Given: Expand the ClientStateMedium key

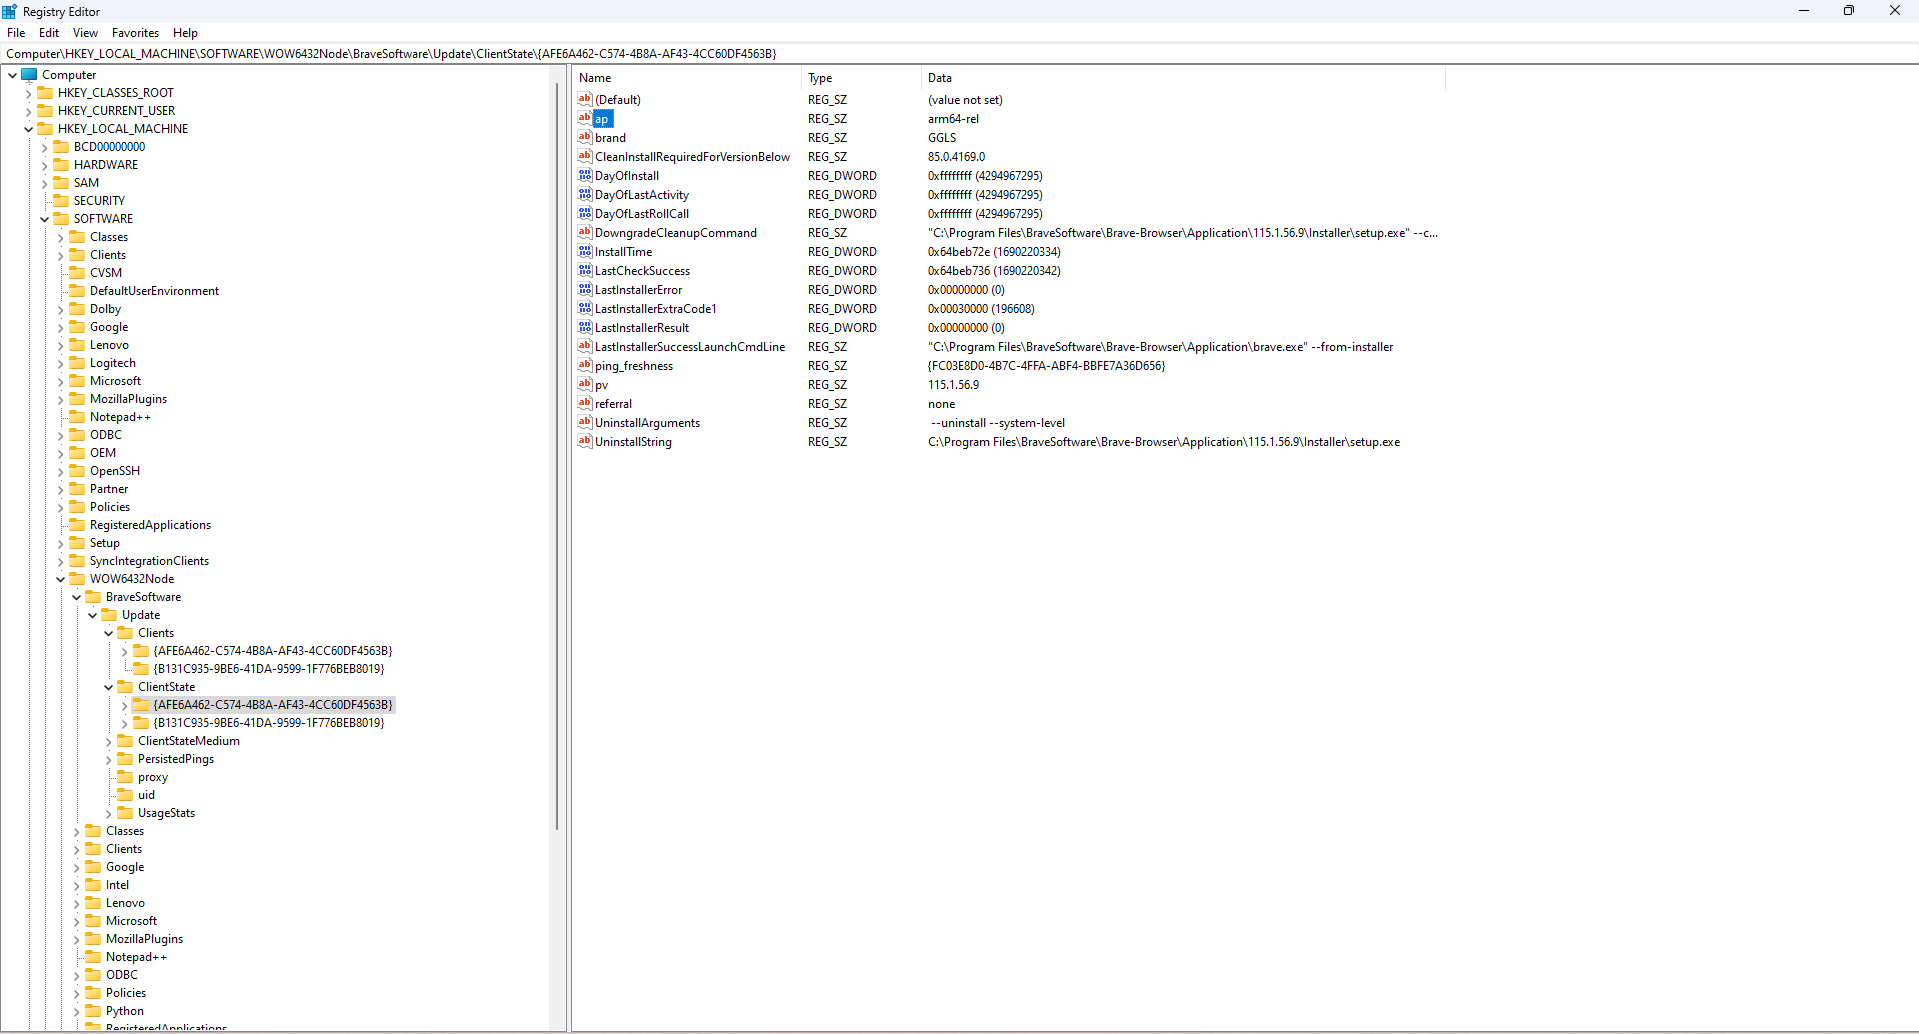Looking at the screenshot, I should 108,741.
